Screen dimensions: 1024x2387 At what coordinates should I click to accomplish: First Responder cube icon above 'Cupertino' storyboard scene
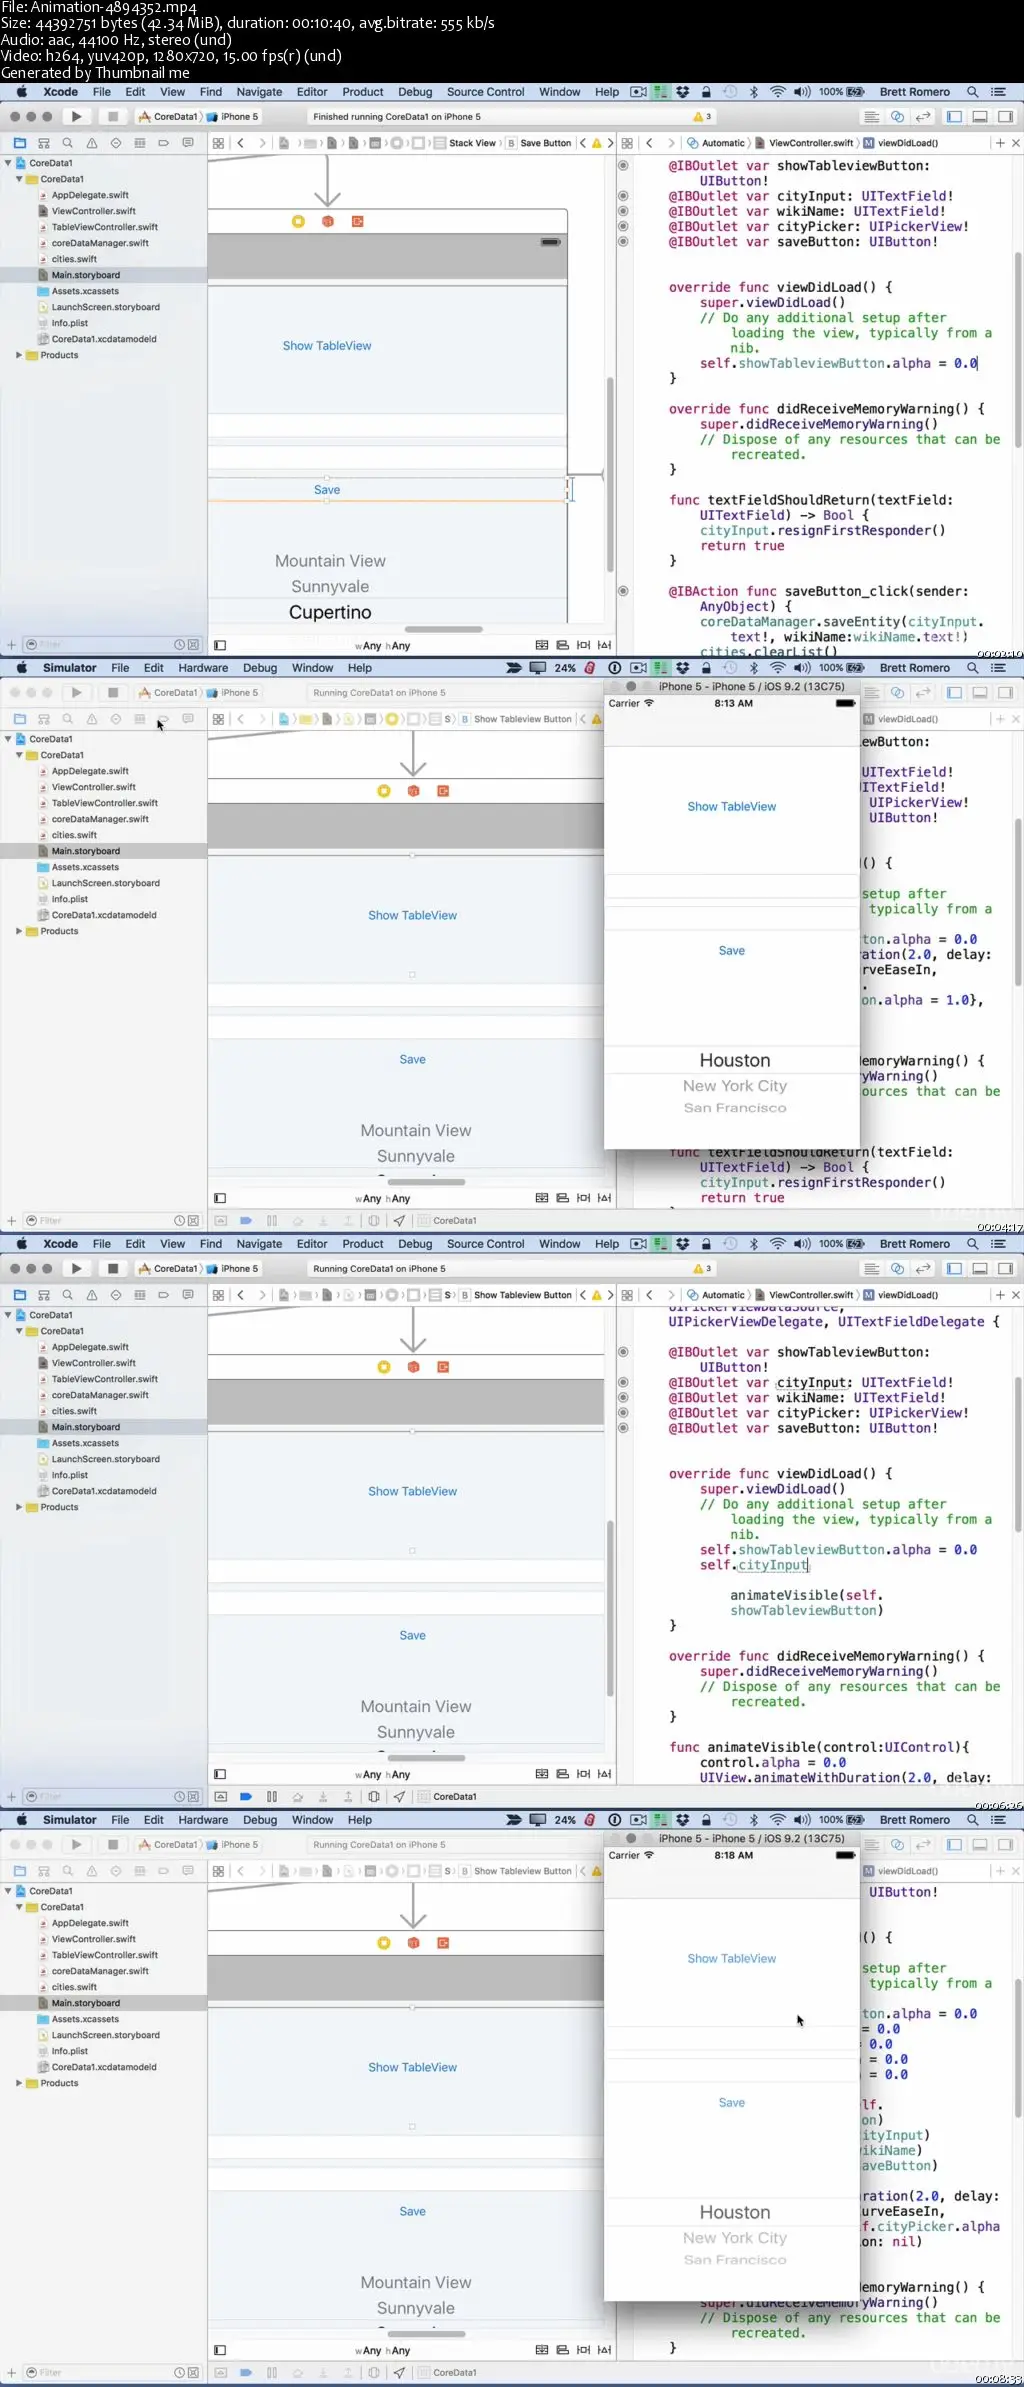(x=327, y=221)
